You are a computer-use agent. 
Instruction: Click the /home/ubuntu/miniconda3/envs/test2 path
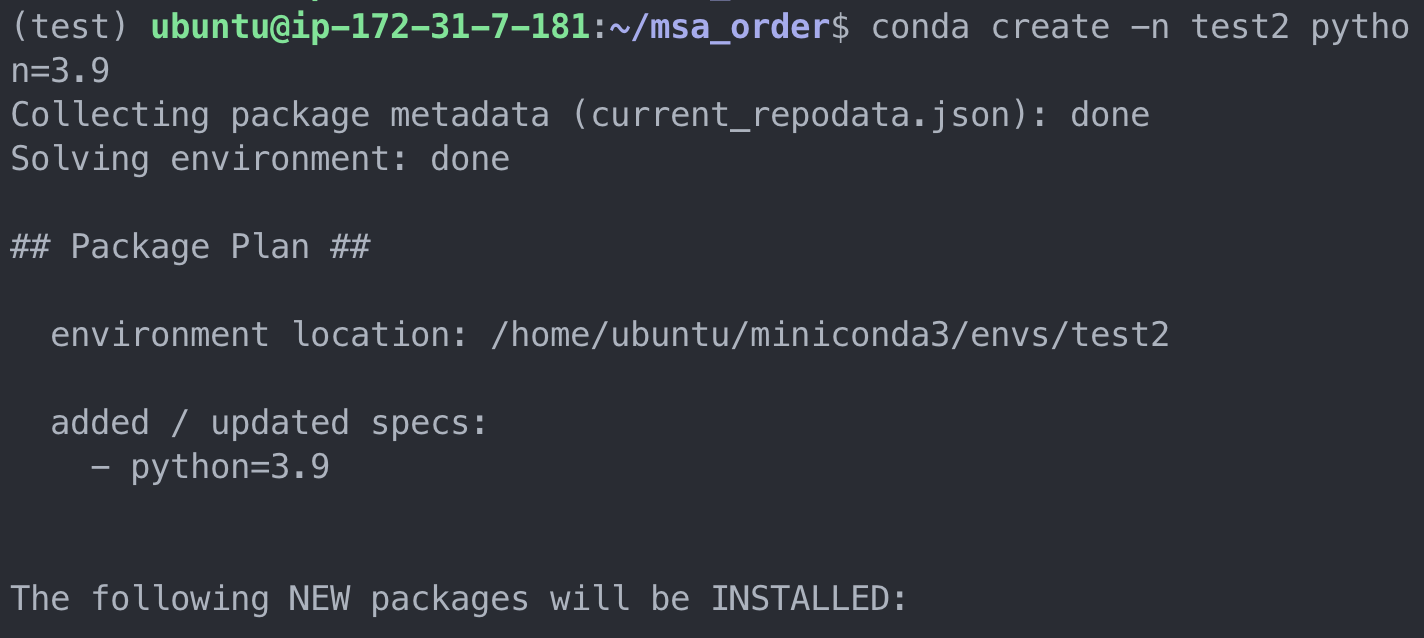pyautogui.click(x=830, y=335)
